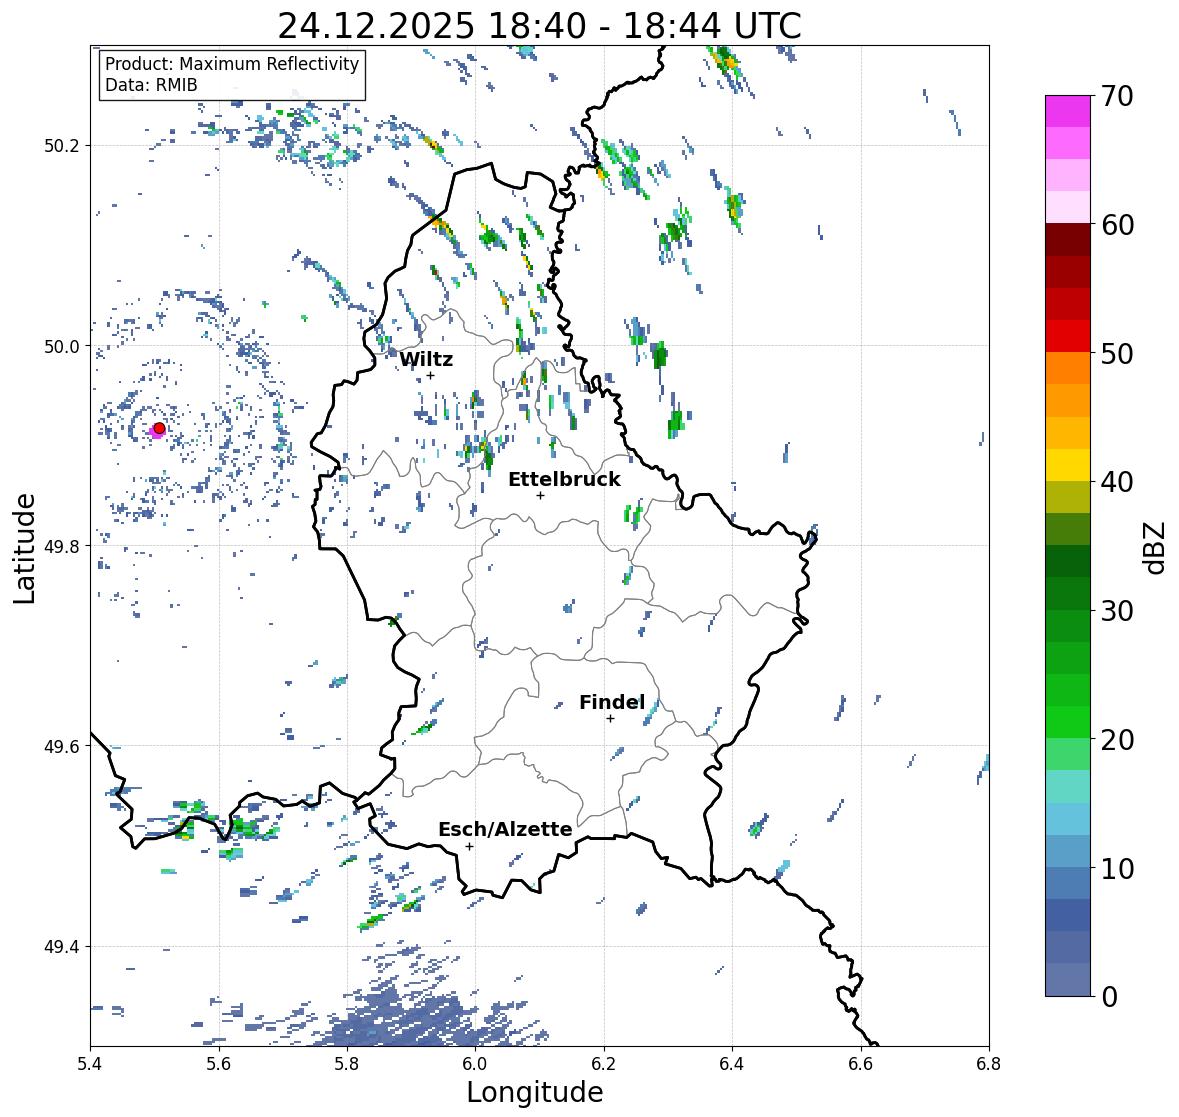The height and width of the screenshot is (1117, 1179).
Task: Click the Findel station label
Action: (x=612, y=702)
